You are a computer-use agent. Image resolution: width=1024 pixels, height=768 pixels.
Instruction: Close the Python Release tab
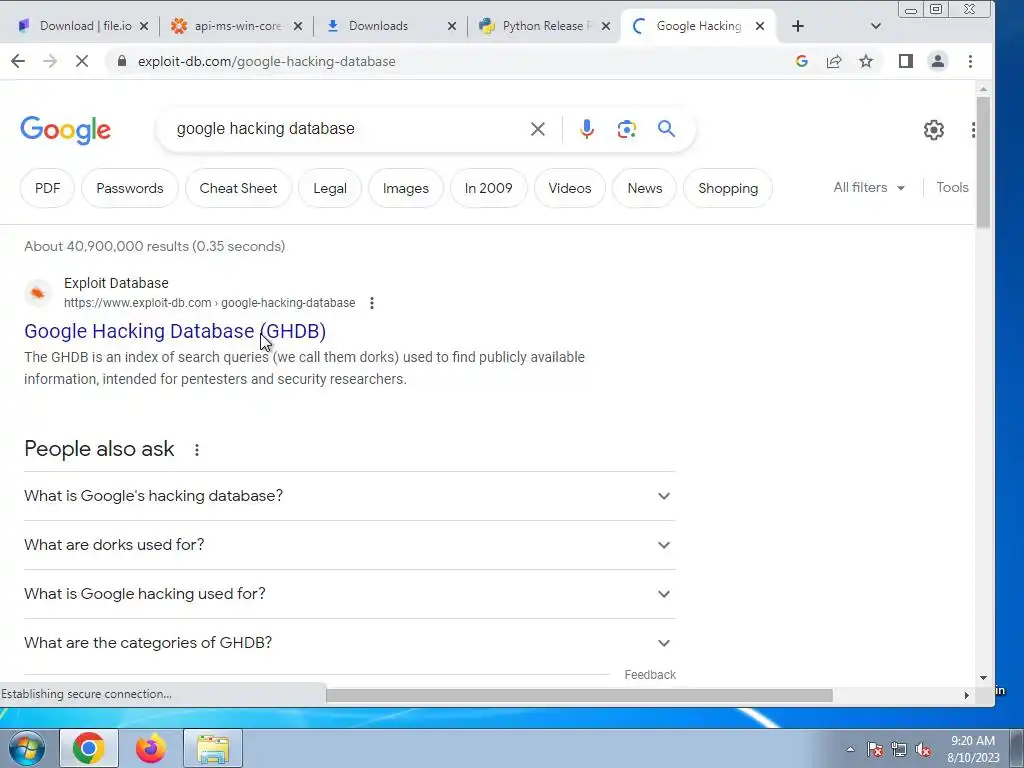pyautogui.click(x=606, y=26)
